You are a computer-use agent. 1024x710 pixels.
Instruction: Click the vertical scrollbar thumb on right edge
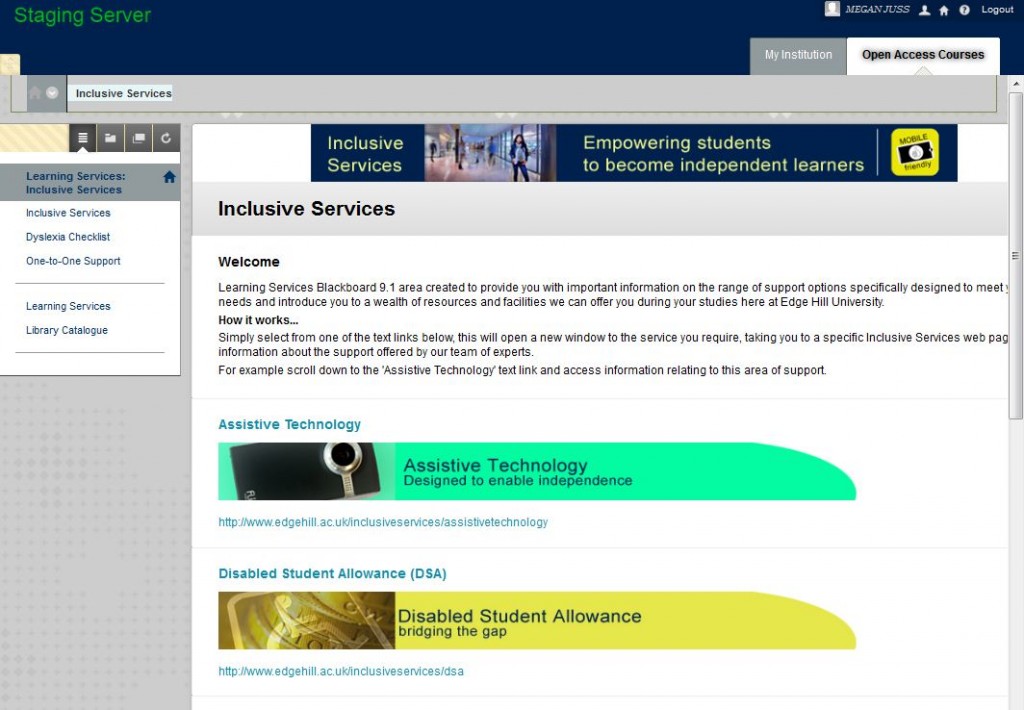tap(1016, 255)
